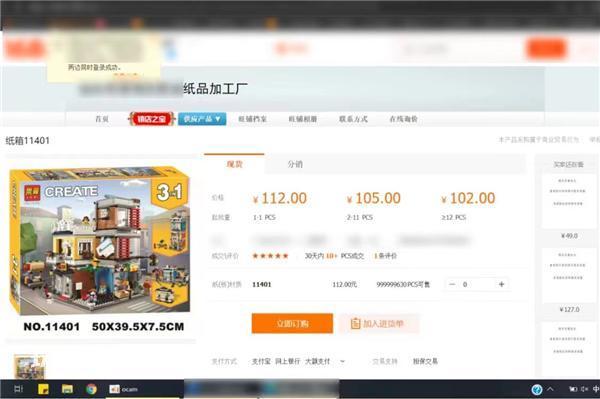Click the orange 立即订购 button

pyautogui.click(x=292, y=324)
